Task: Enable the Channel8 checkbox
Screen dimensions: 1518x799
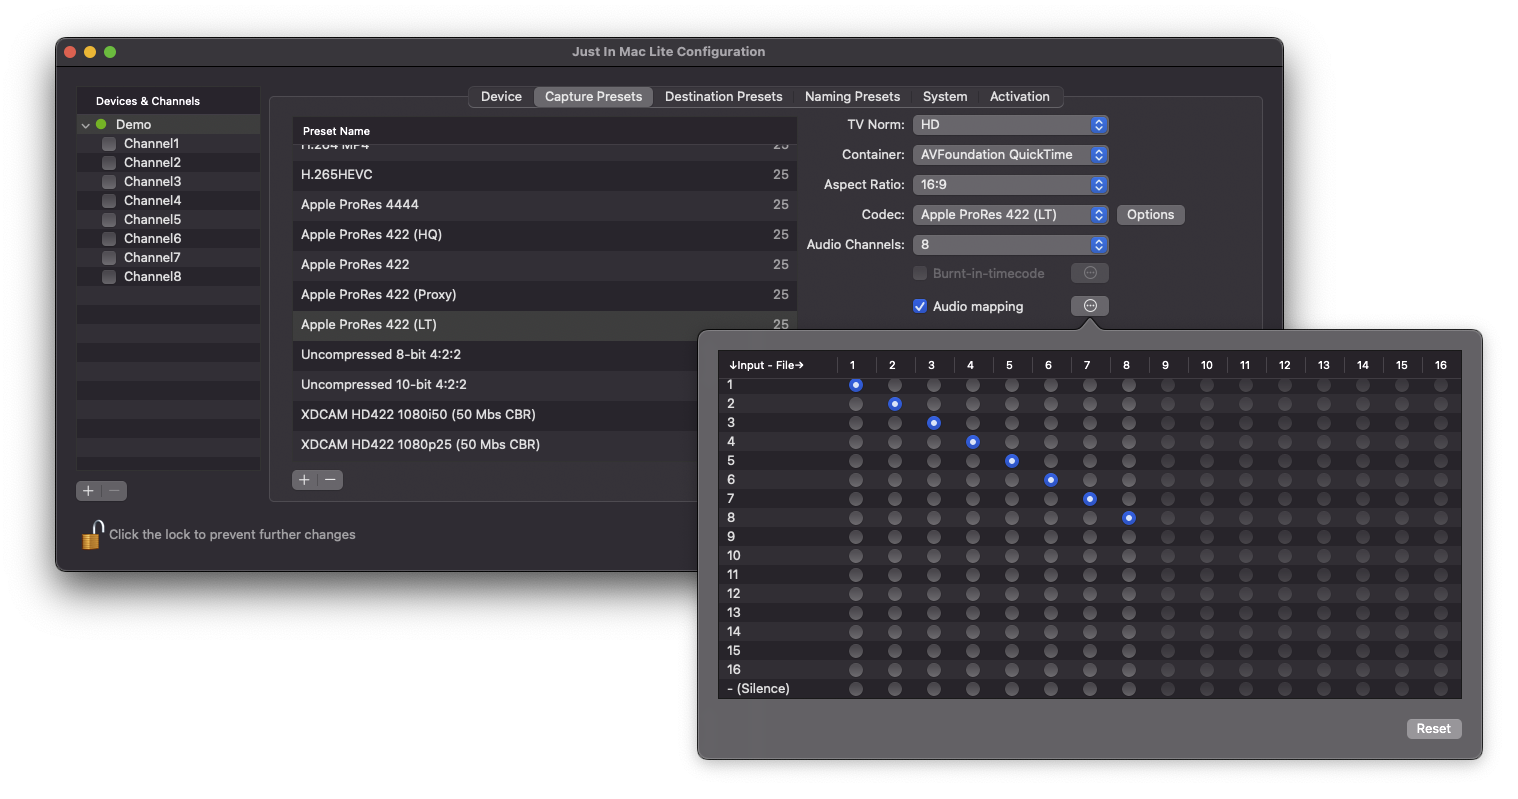Action: [x=109, y=277]
